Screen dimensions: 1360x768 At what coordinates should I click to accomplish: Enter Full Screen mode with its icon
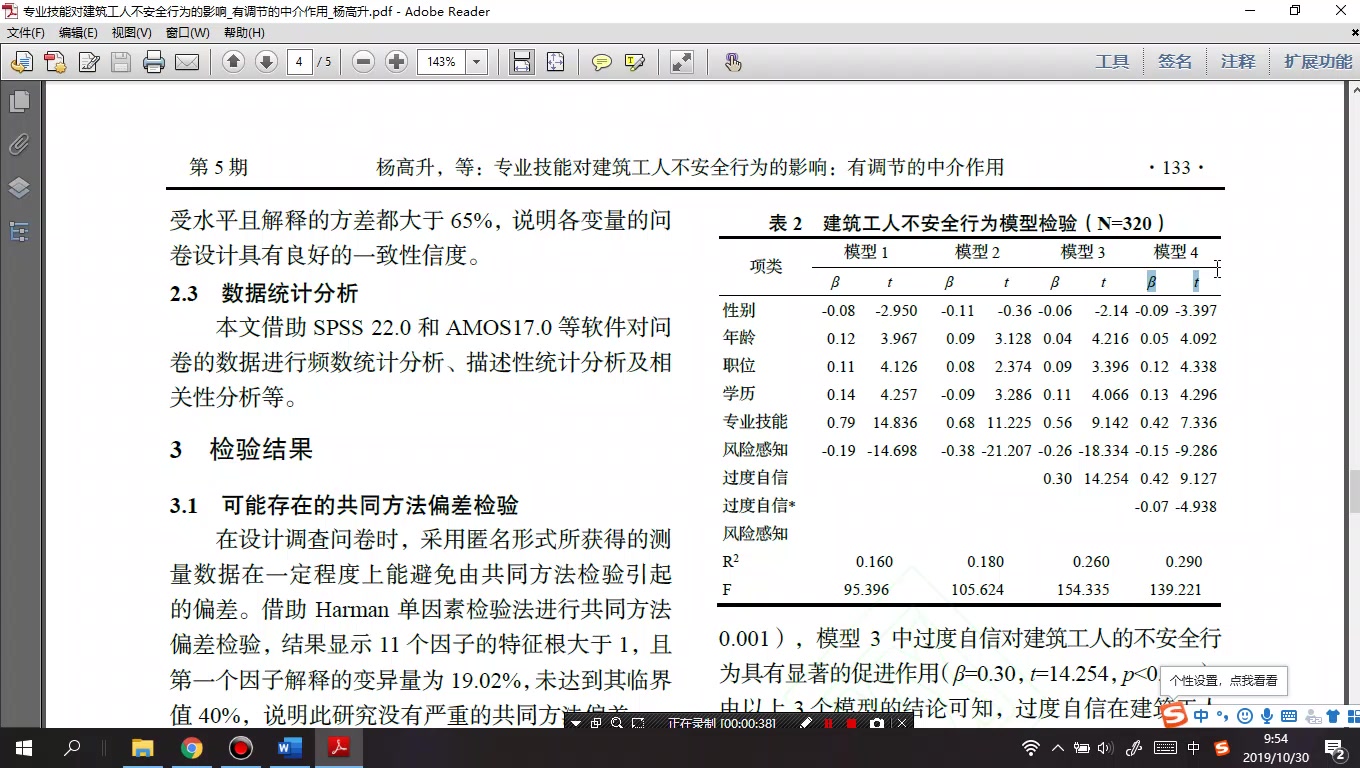coord(683,61)
